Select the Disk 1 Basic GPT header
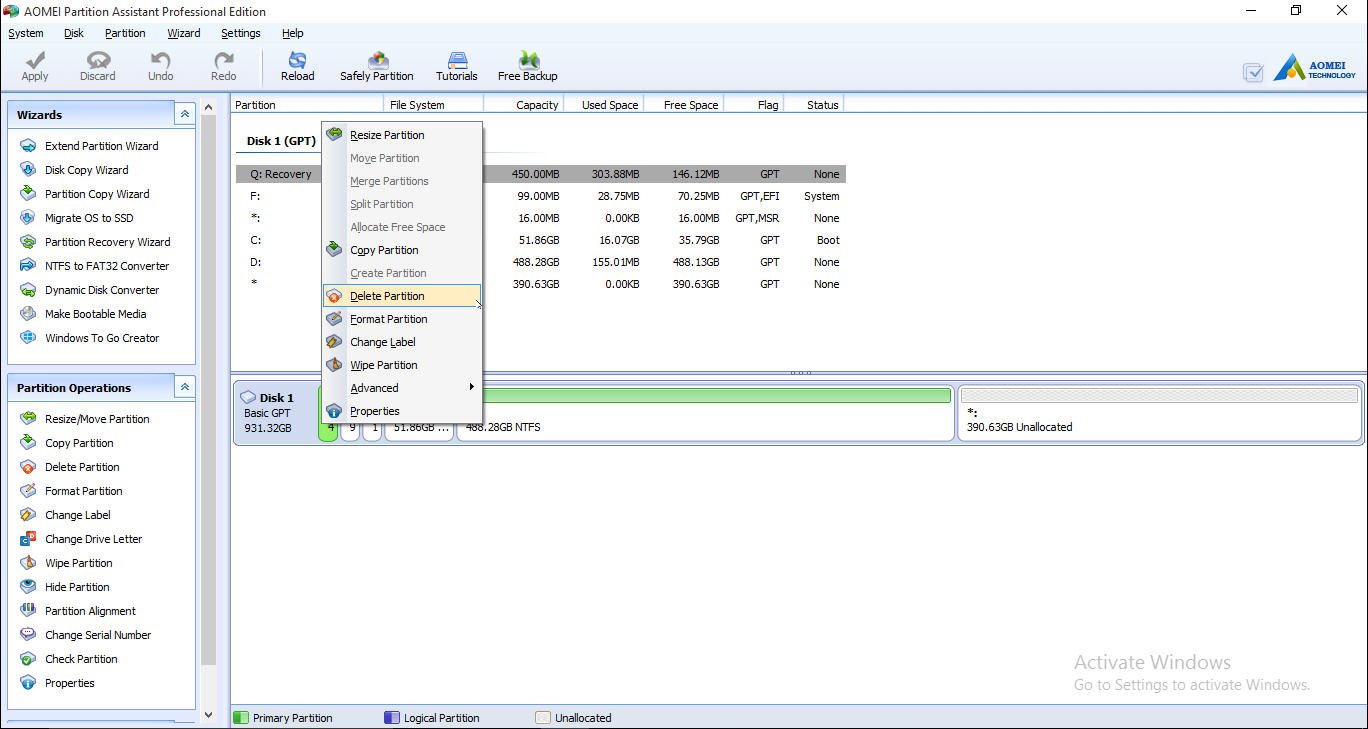This screenshot has height=729, width=1368. point(275,412)
